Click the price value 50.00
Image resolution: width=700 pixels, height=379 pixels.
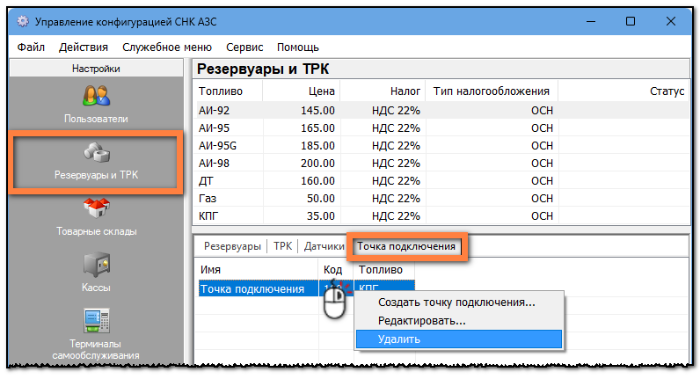pos(321,198)
